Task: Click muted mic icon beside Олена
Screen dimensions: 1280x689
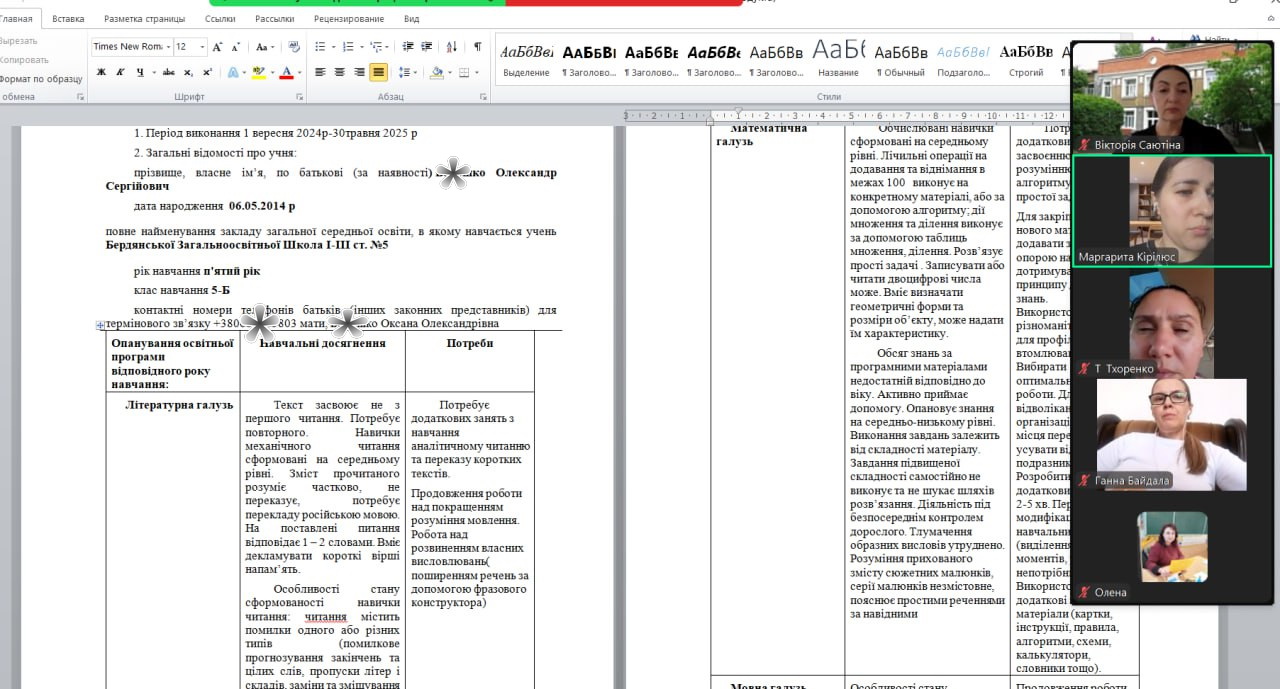Action: [1083, 593]
